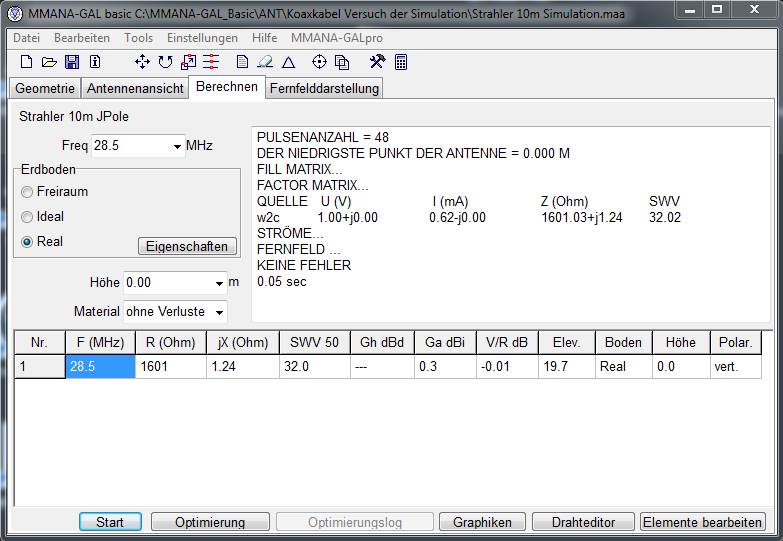
Task: Click the SWV 50 cell 32.0
Action: (315, 367)
